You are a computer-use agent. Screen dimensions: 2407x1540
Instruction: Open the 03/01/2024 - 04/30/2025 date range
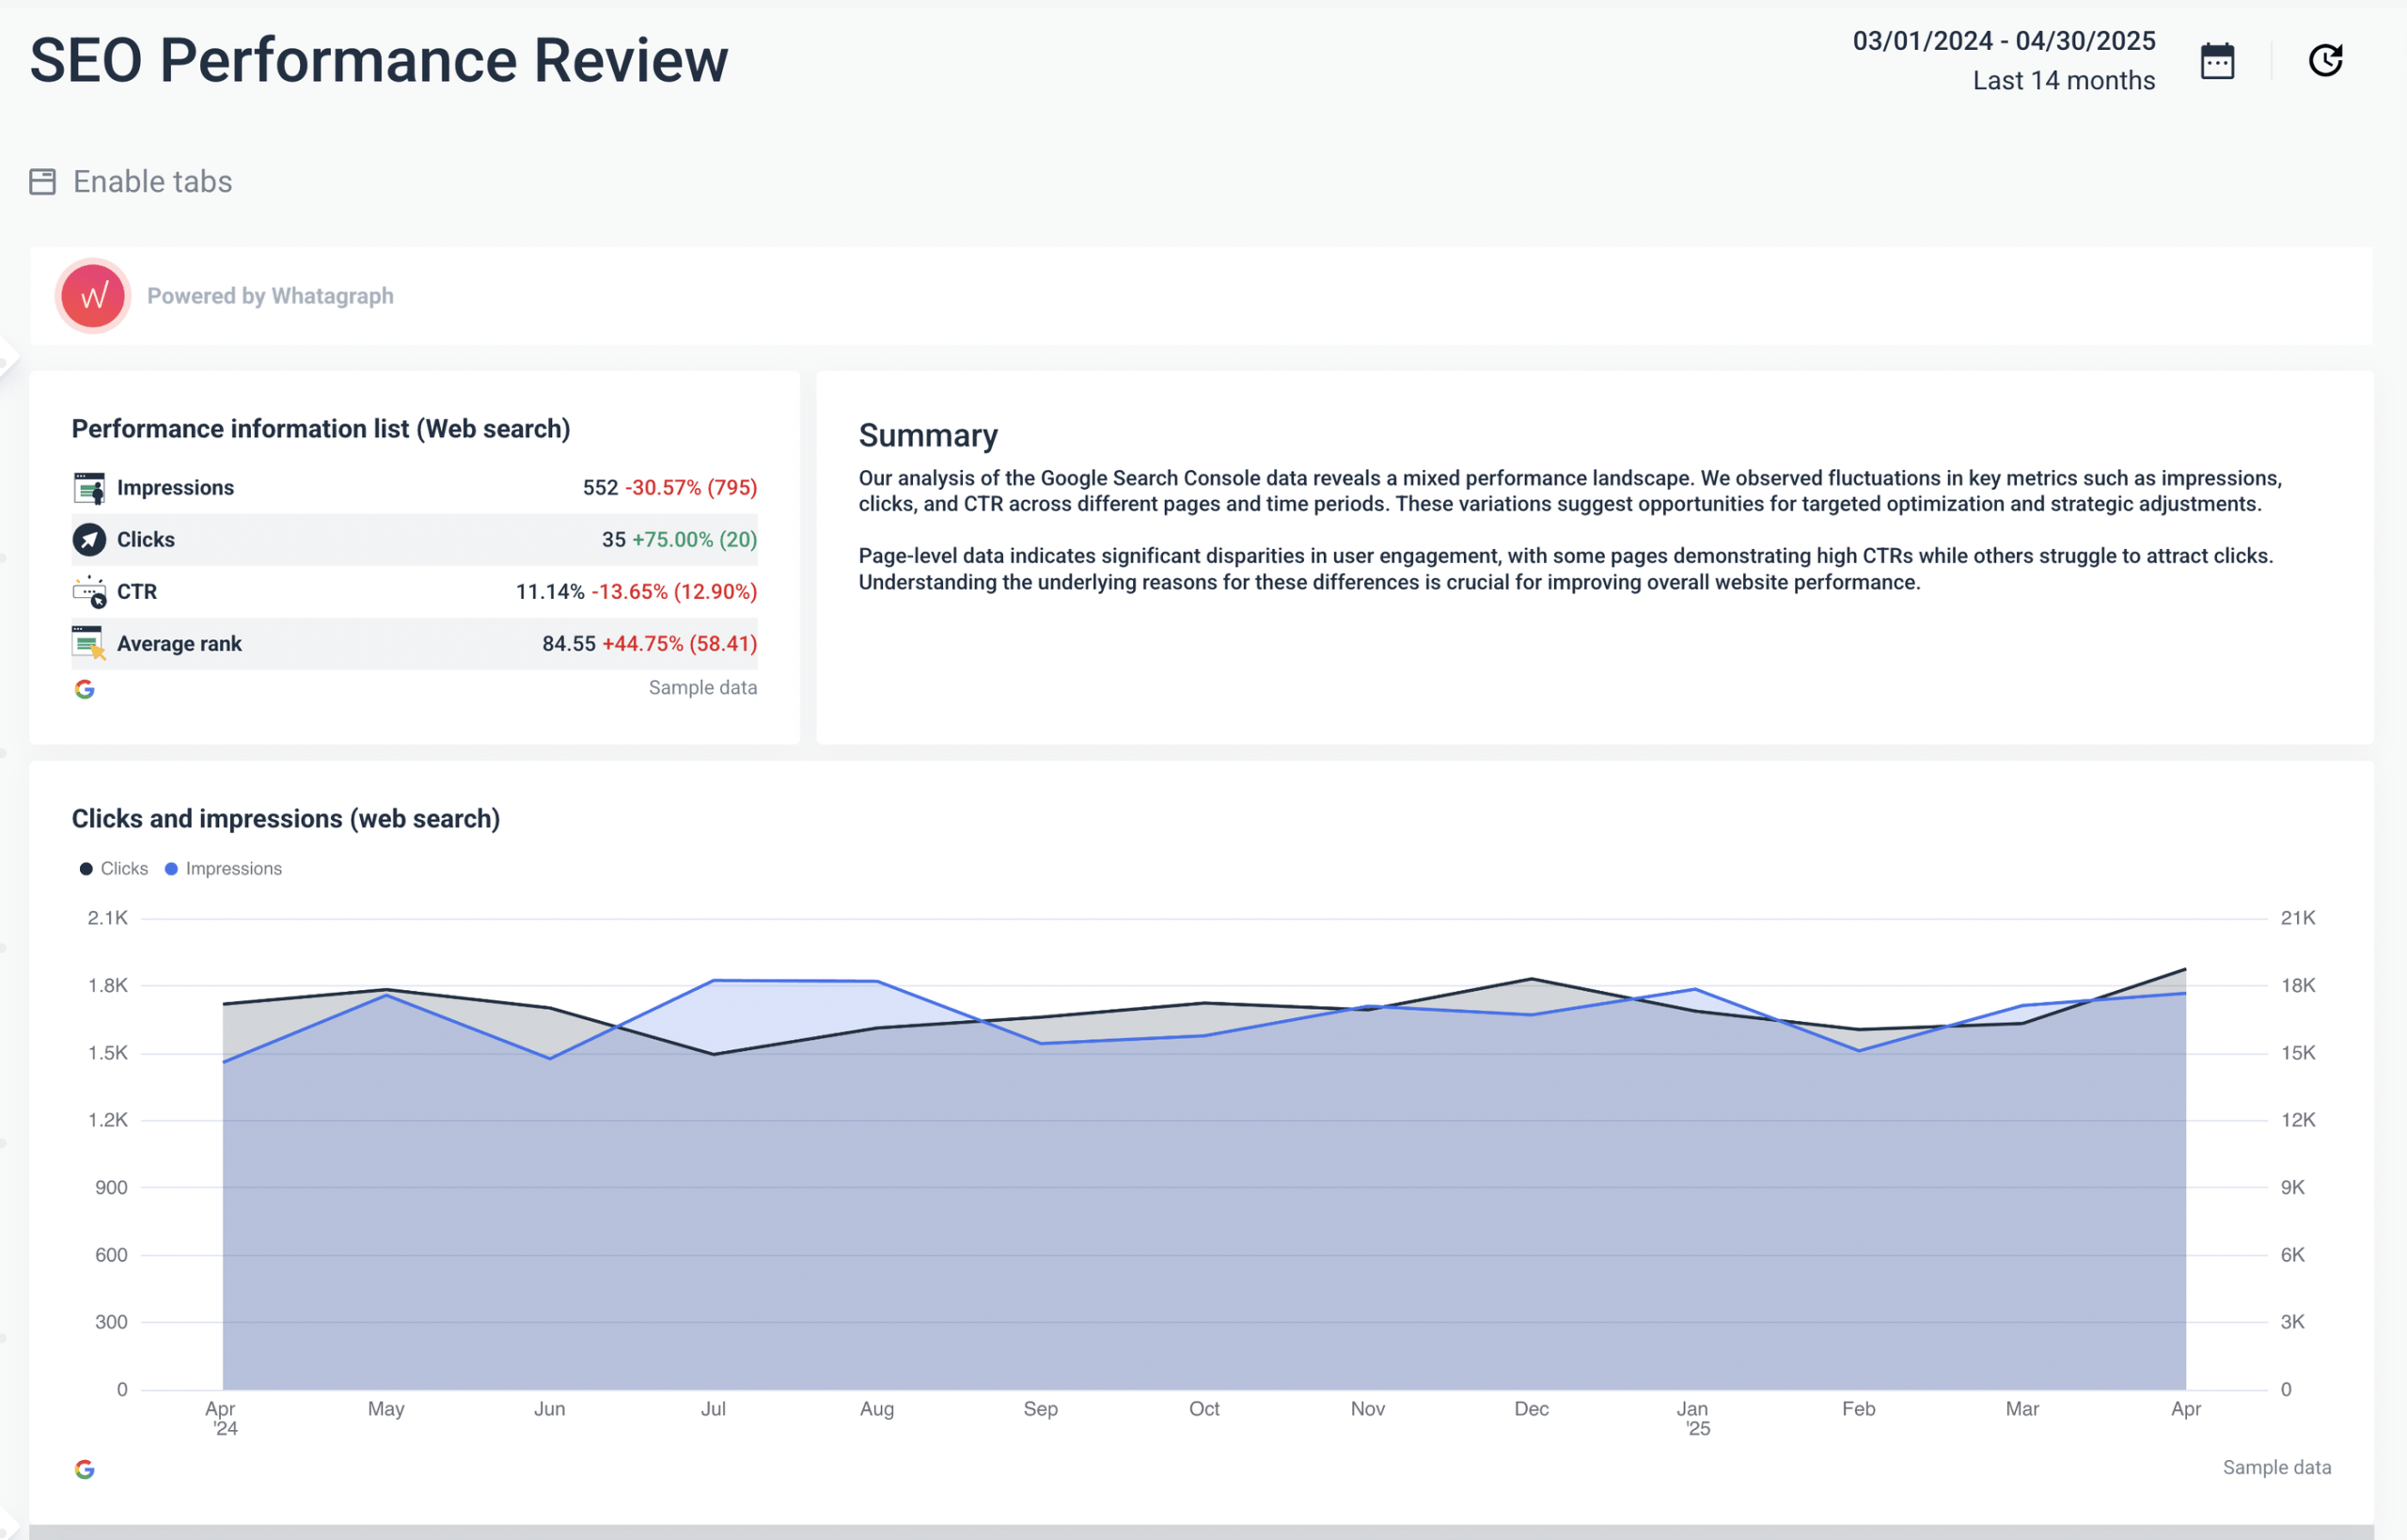coord(2003,41)
